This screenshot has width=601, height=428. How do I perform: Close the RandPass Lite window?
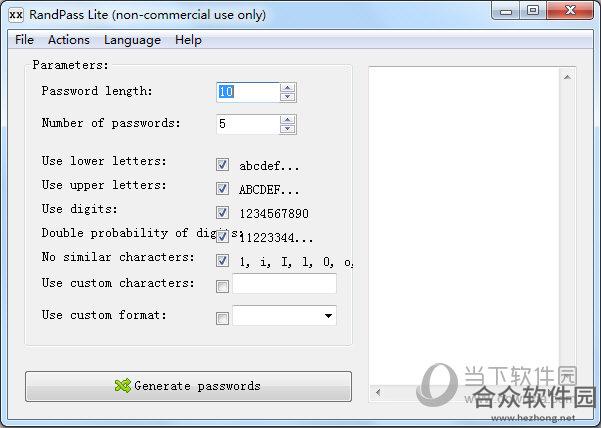click(570, 11)
